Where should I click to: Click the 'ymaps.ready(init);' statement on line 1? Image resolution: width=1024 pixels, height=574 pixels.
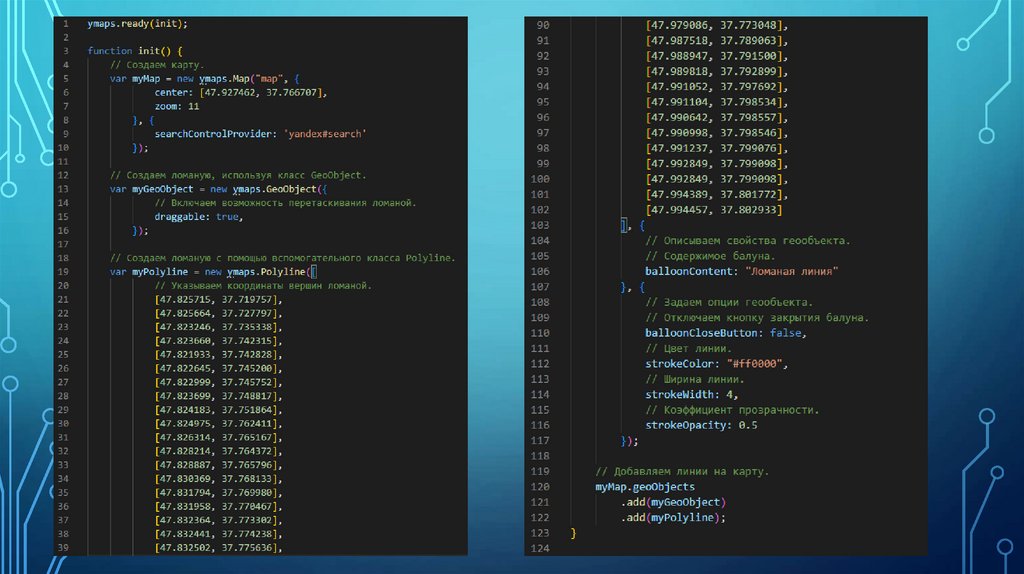pos(136,23)
